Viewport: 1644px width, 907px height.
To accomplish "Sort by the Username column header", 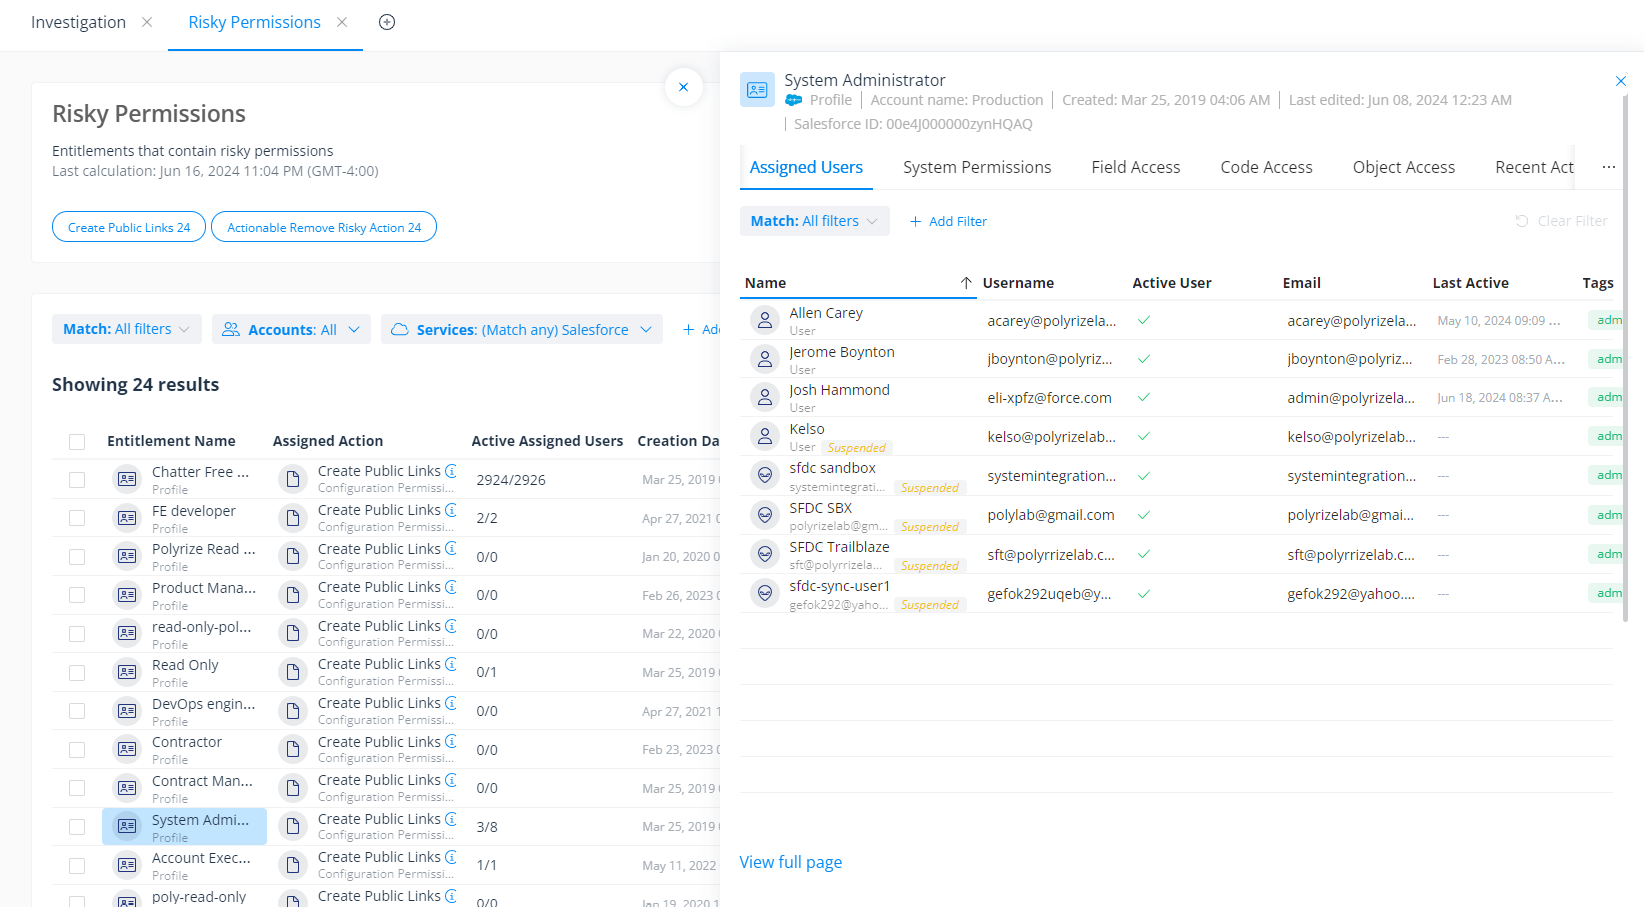I will tap(1018, 283).
